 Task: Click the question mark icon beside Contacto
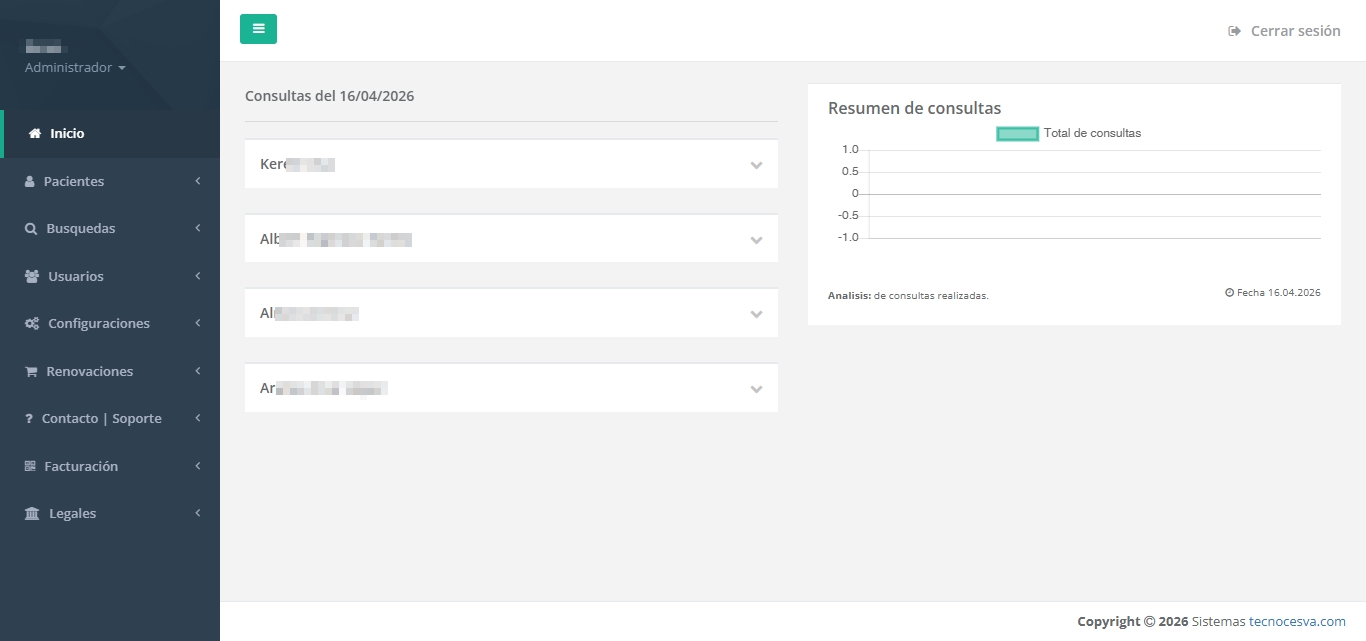click(29, 419)
